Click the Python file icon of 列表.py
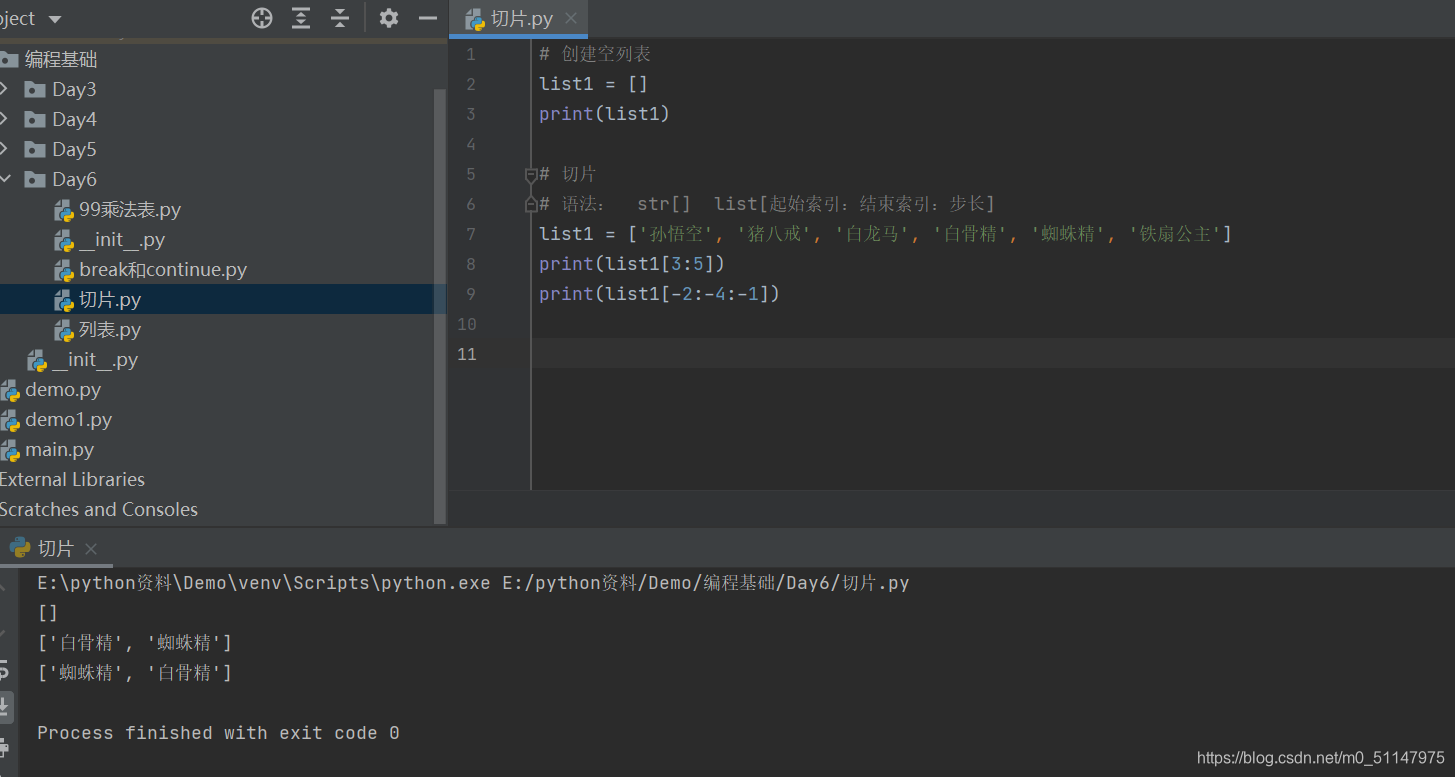This screenshot has height=777, width=1455. coord(64,330)
